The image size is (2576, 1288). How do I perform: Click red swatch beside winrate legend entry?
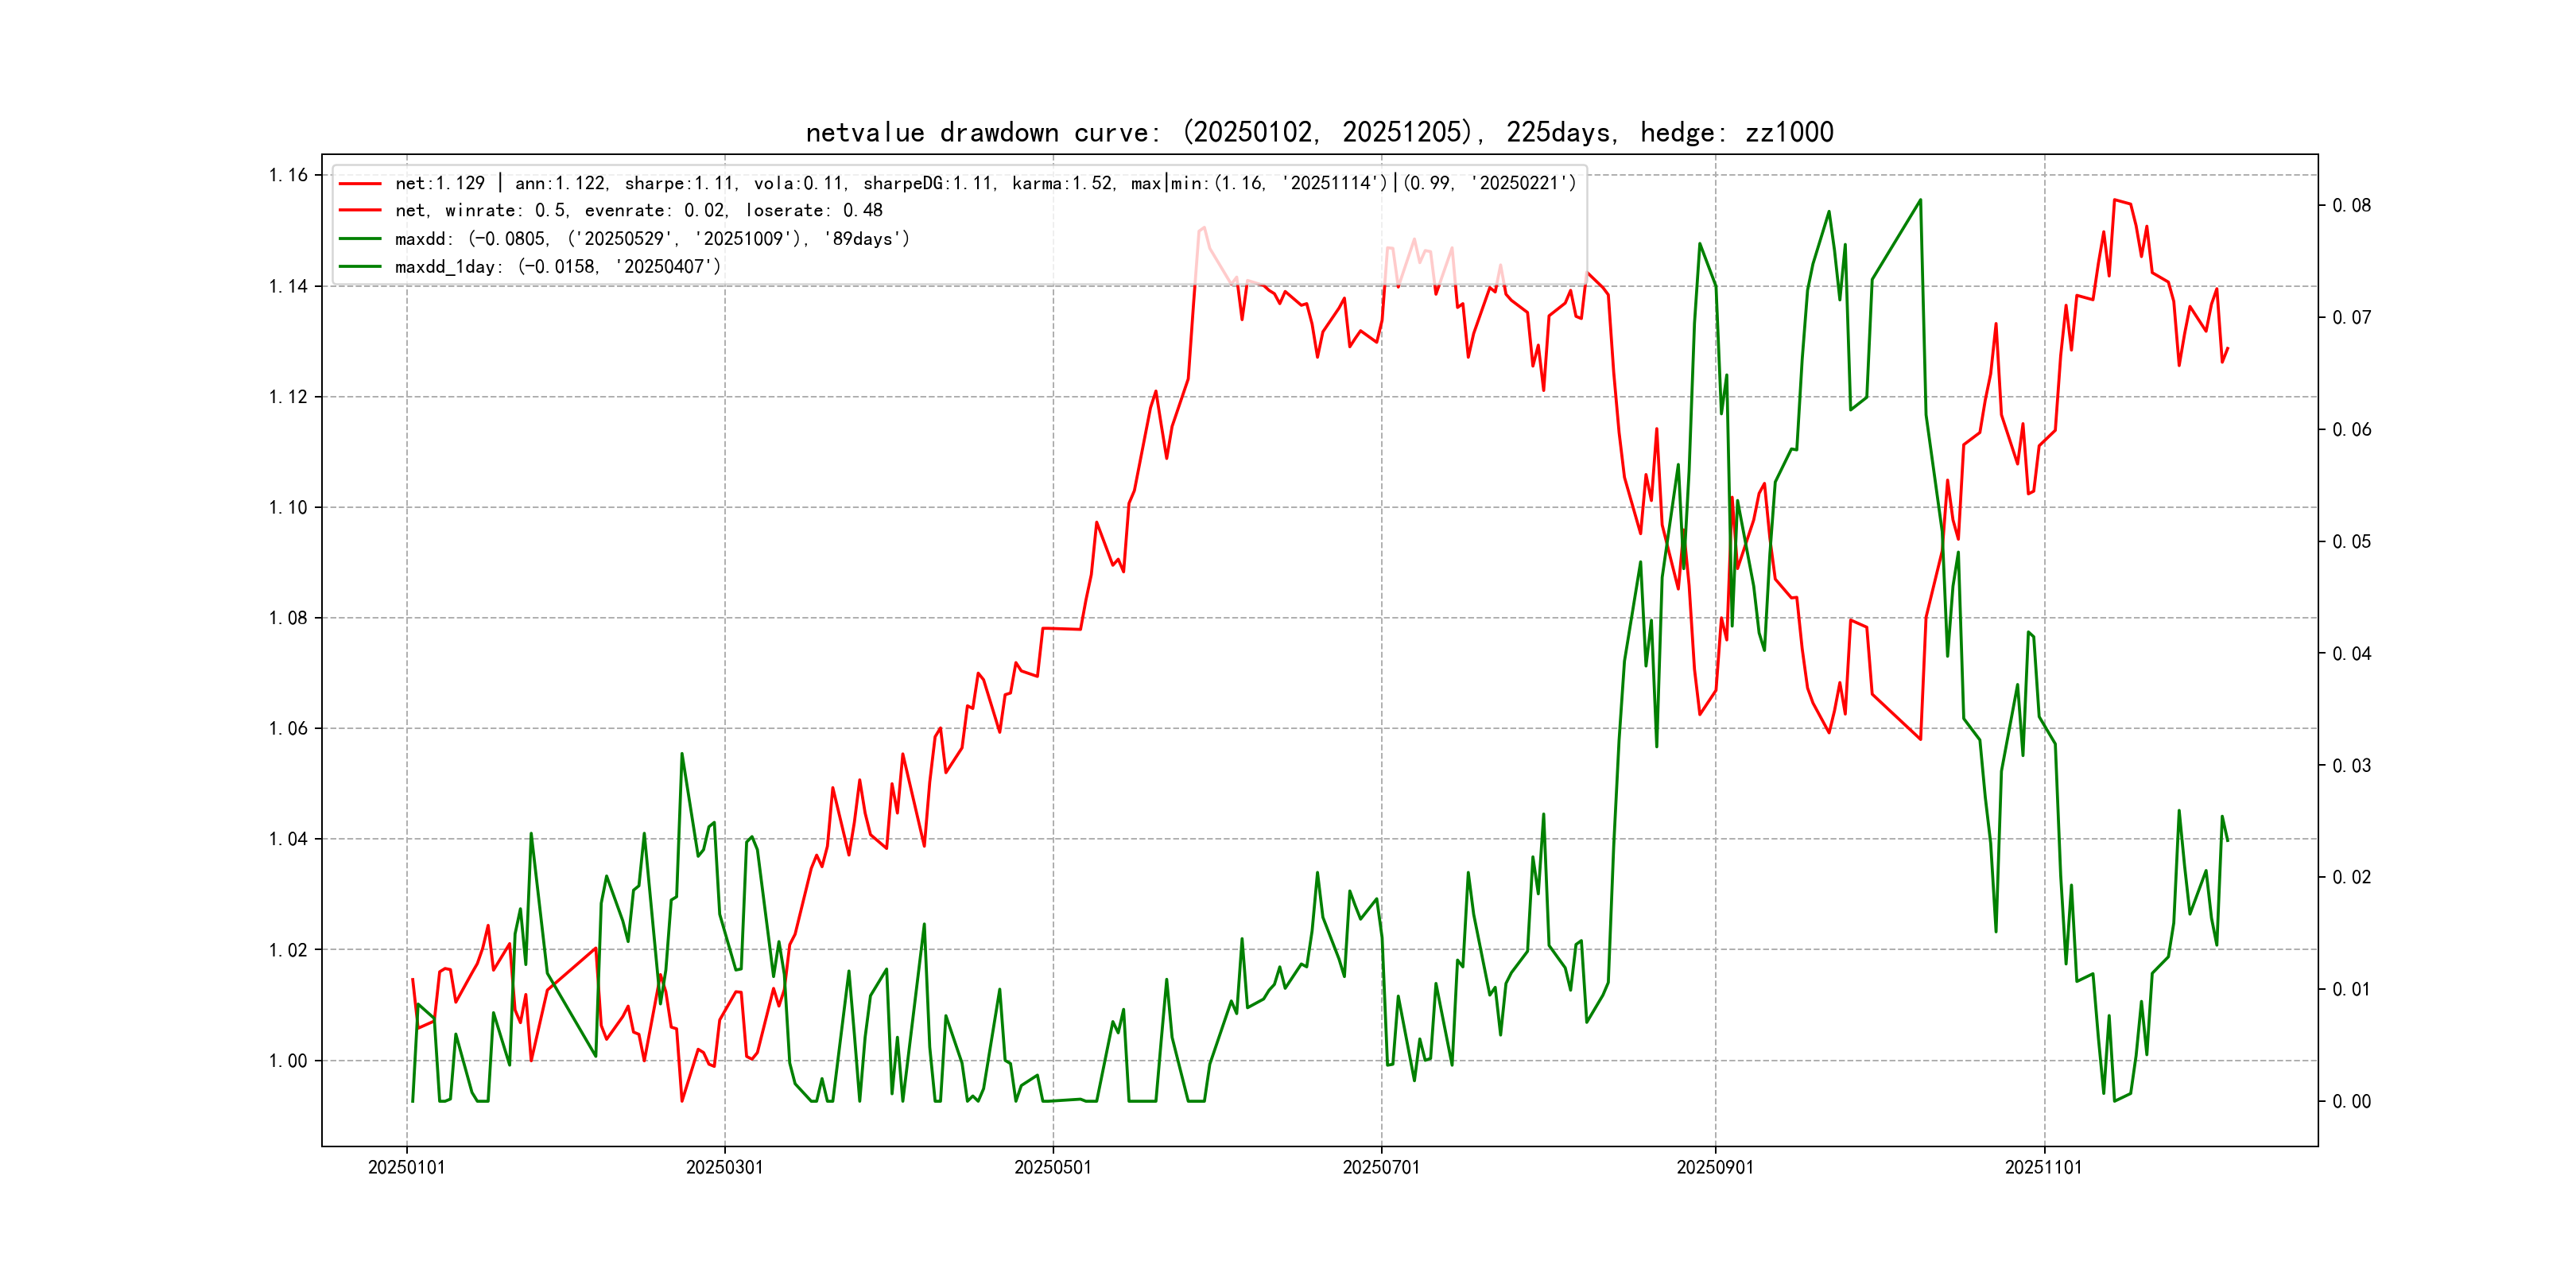(x=360, y=211)
